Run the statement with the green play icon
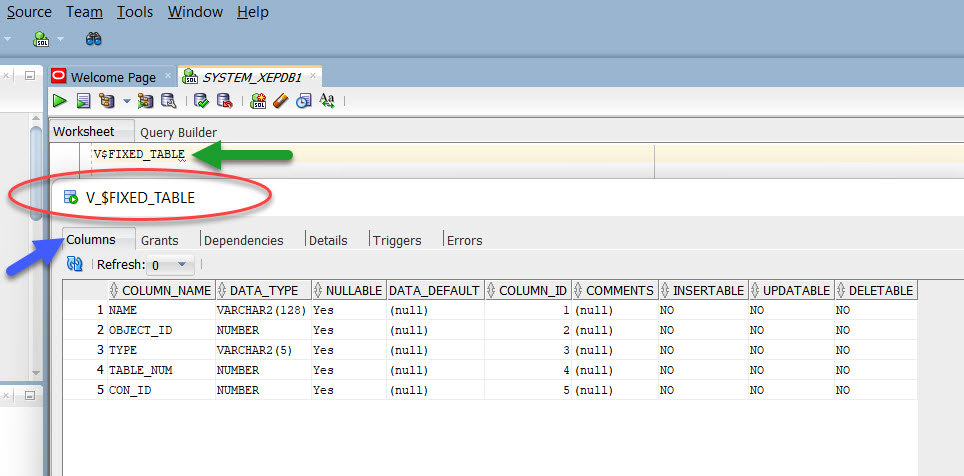964x476 pixels. pos(60,101)
